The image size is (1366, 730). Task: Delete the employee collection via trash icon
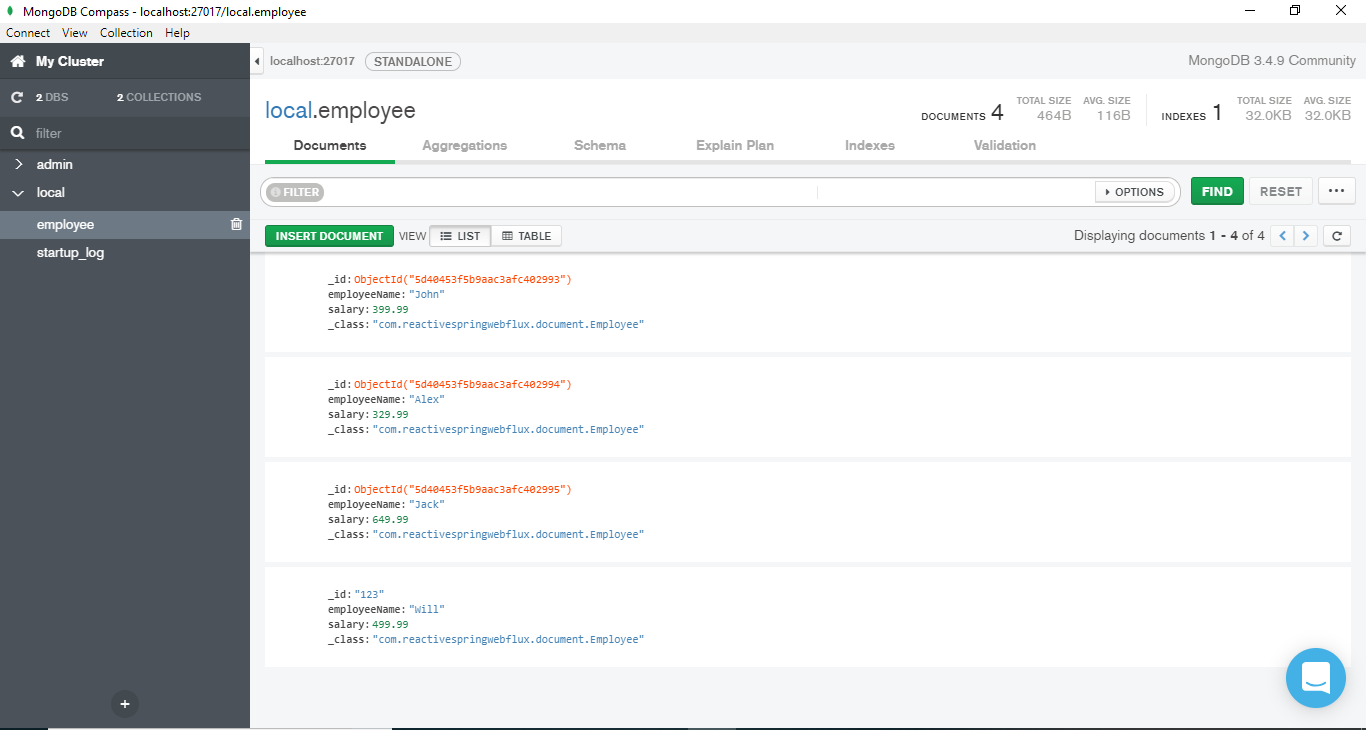point(236,224)
